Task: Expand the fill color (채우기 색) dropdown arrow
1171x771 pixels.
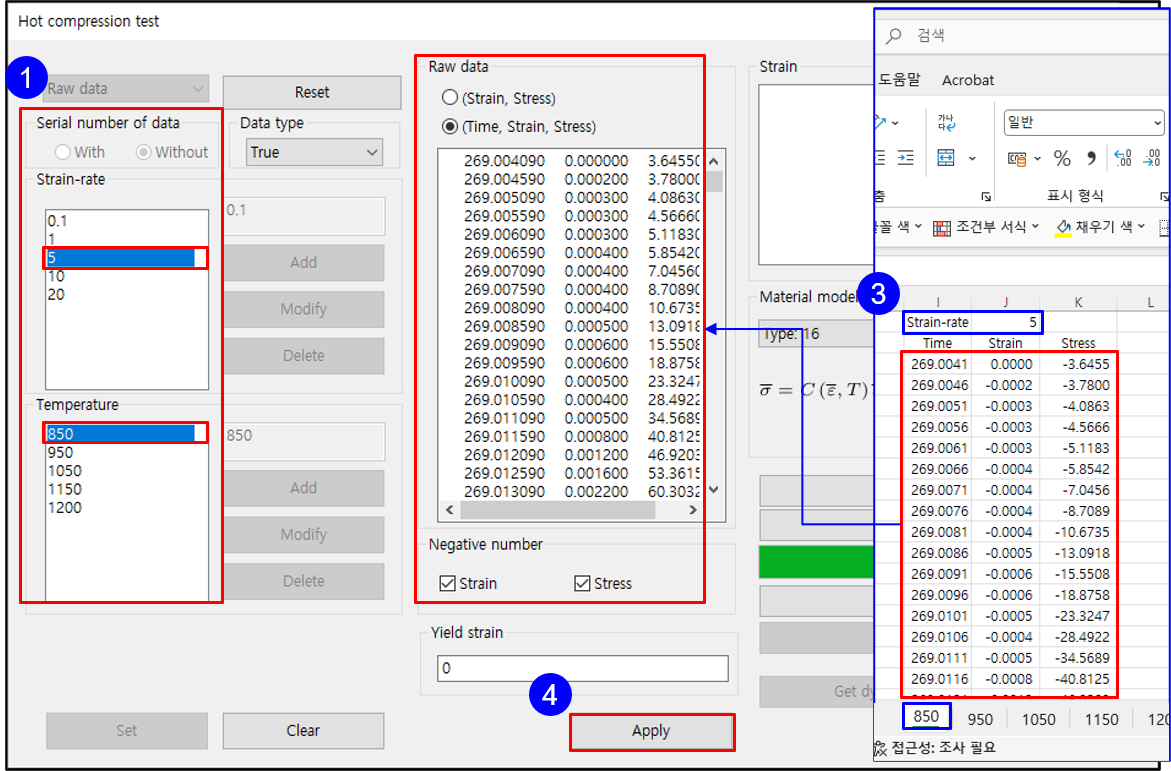Action: (x=1141, y=226)
